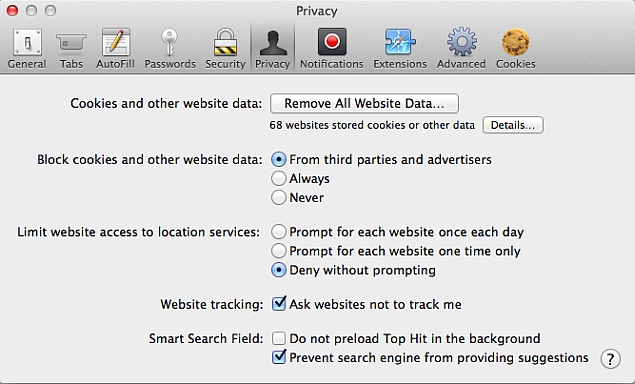The image size is (635, 384).
Task: Open the Details button for stored cookies
Action: coord(513,125)
